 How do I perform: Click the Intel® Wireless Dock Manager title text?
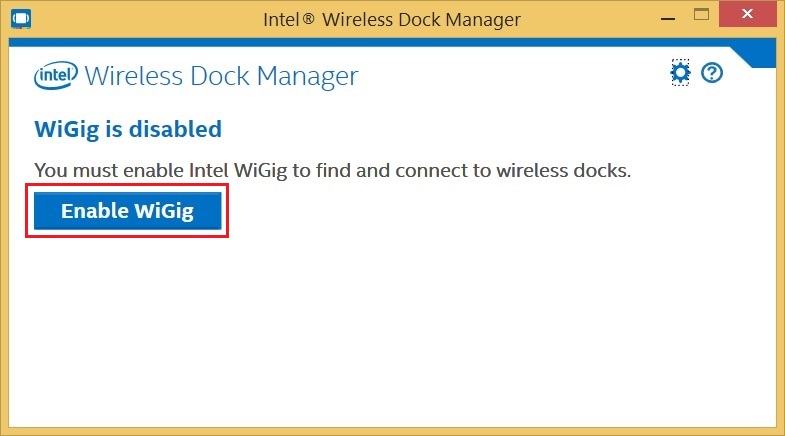coord(391,19)
